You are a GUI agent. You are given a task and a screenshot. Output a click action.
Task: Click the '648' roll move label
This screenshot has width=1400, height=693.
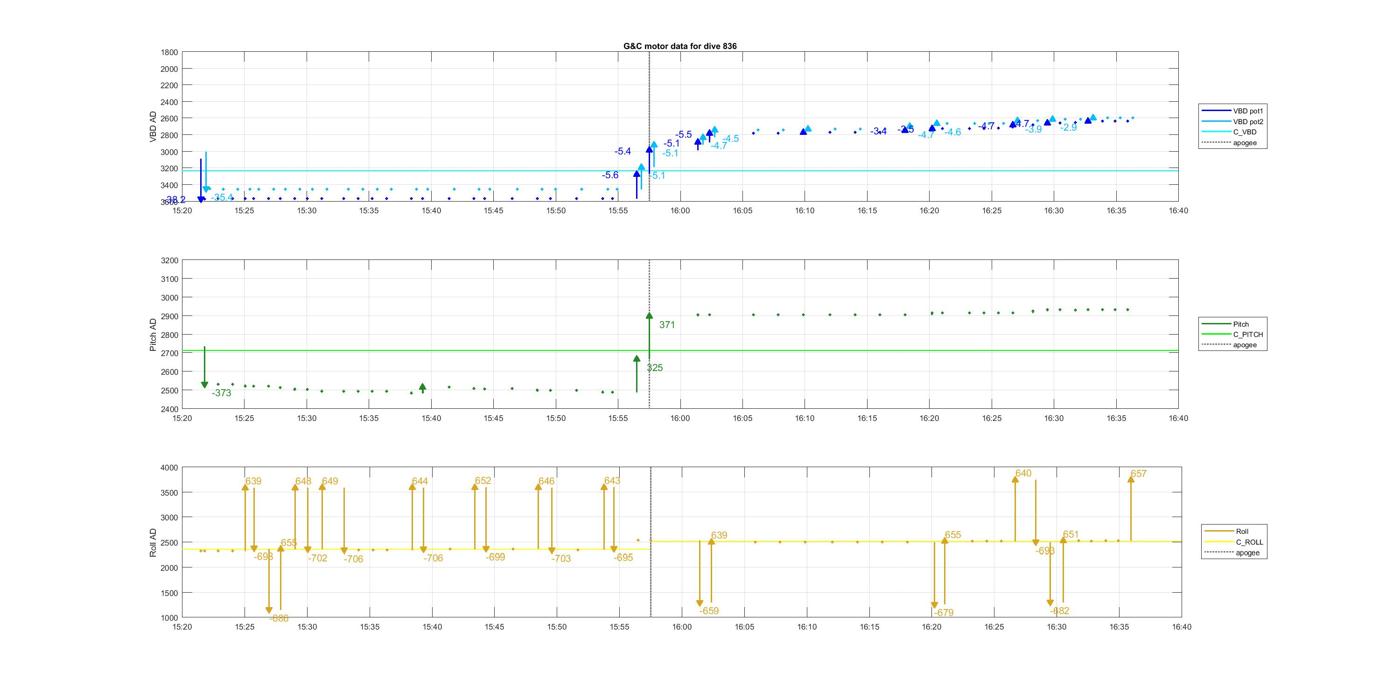303,481
